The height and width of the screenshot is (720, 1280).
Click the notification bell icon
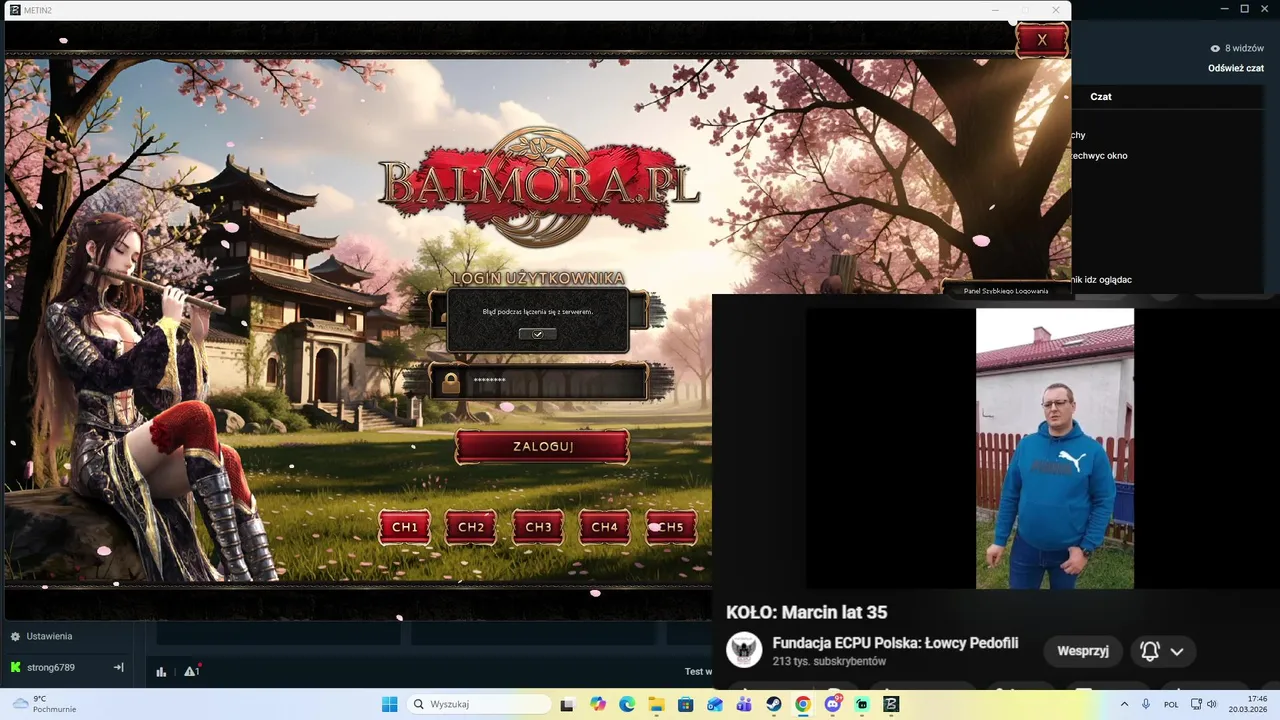[x=1150, y=651]
